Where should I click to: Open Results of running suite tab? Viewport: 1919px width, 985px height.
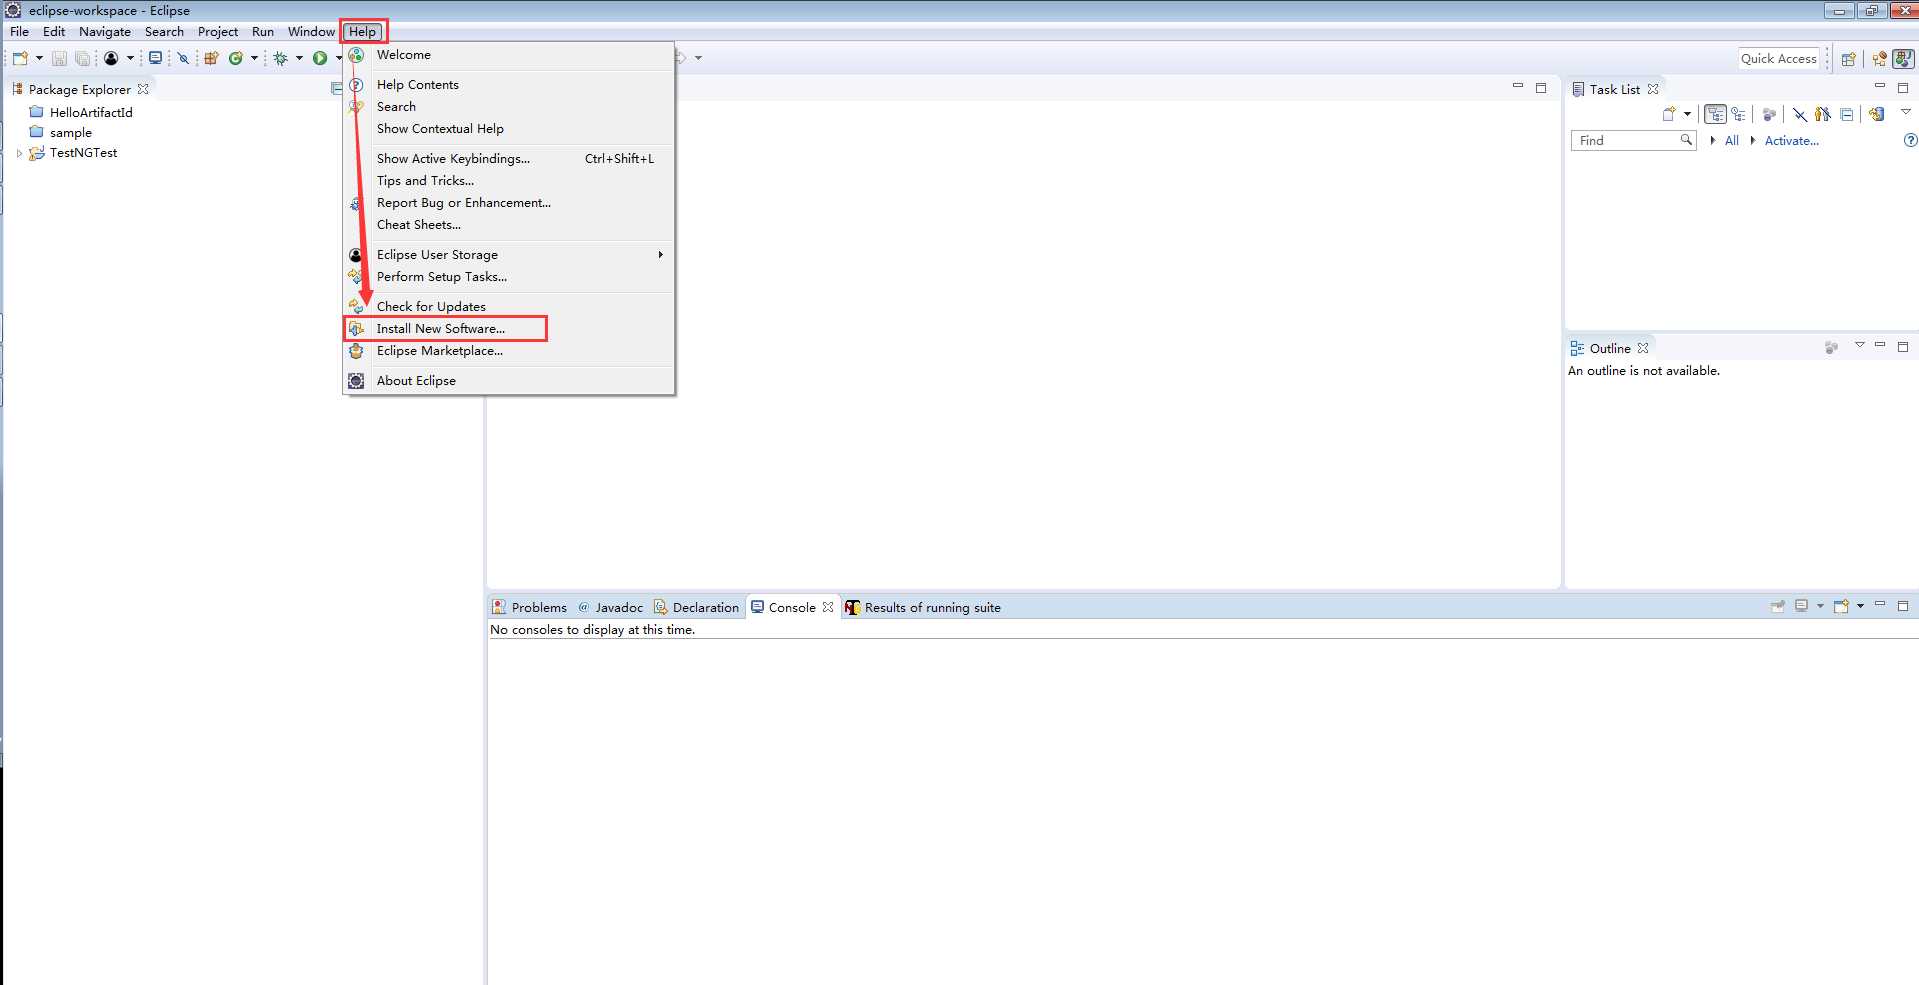[922, 607]
